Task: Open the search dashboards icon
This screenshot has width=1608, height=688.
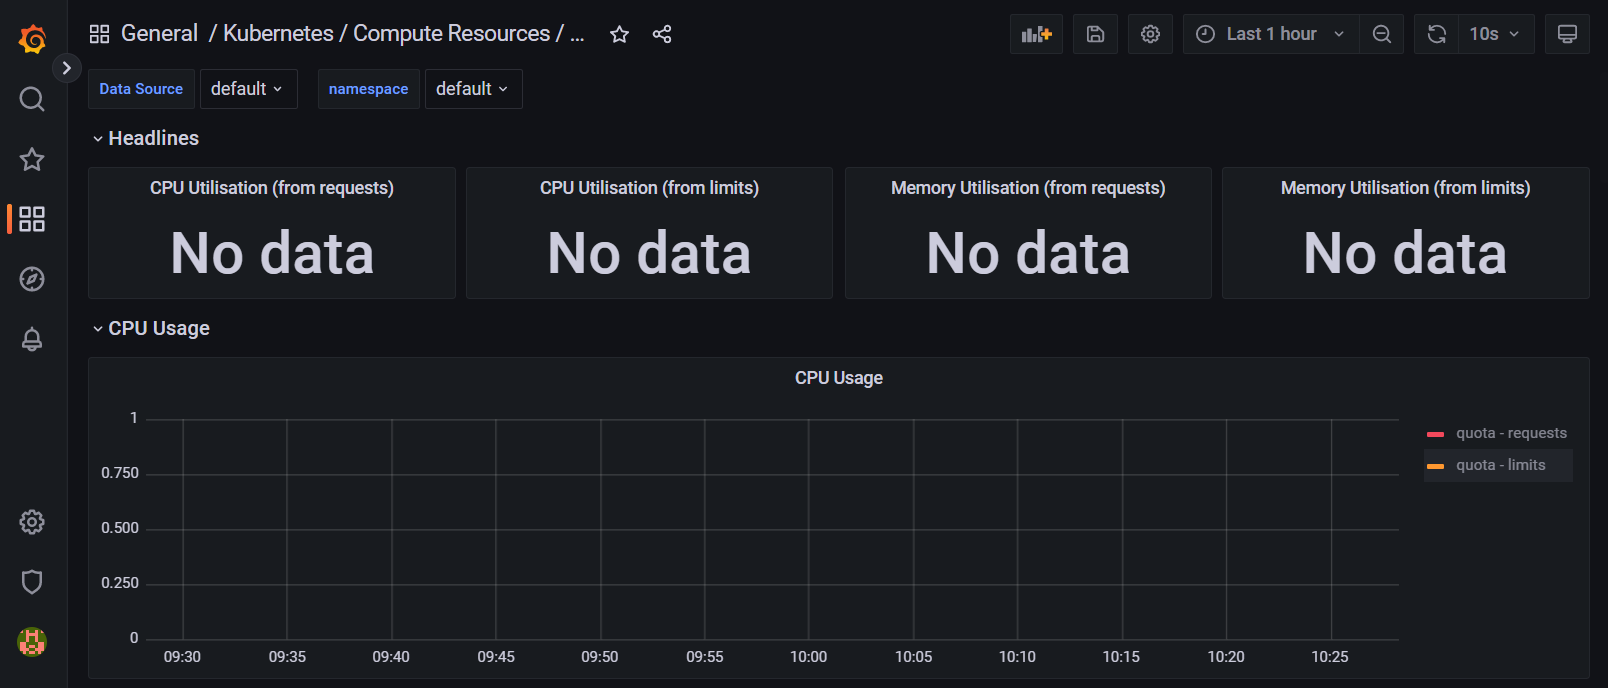Action: click(32, 99)
